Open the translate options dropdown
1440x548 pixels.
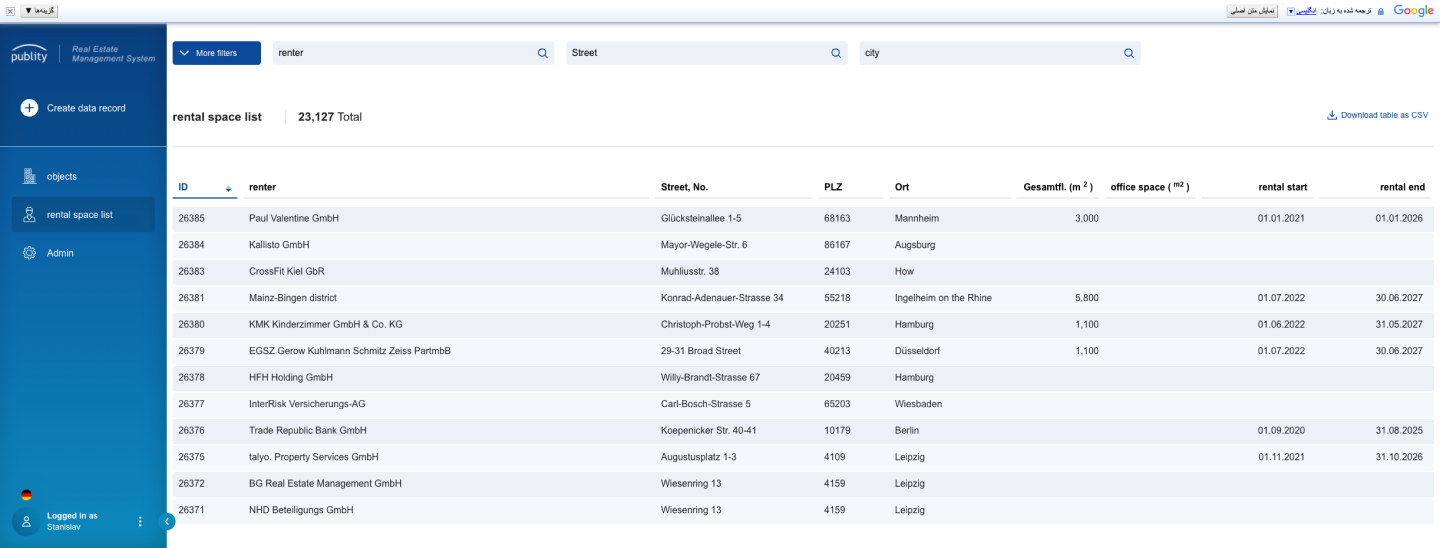(39, 10)
